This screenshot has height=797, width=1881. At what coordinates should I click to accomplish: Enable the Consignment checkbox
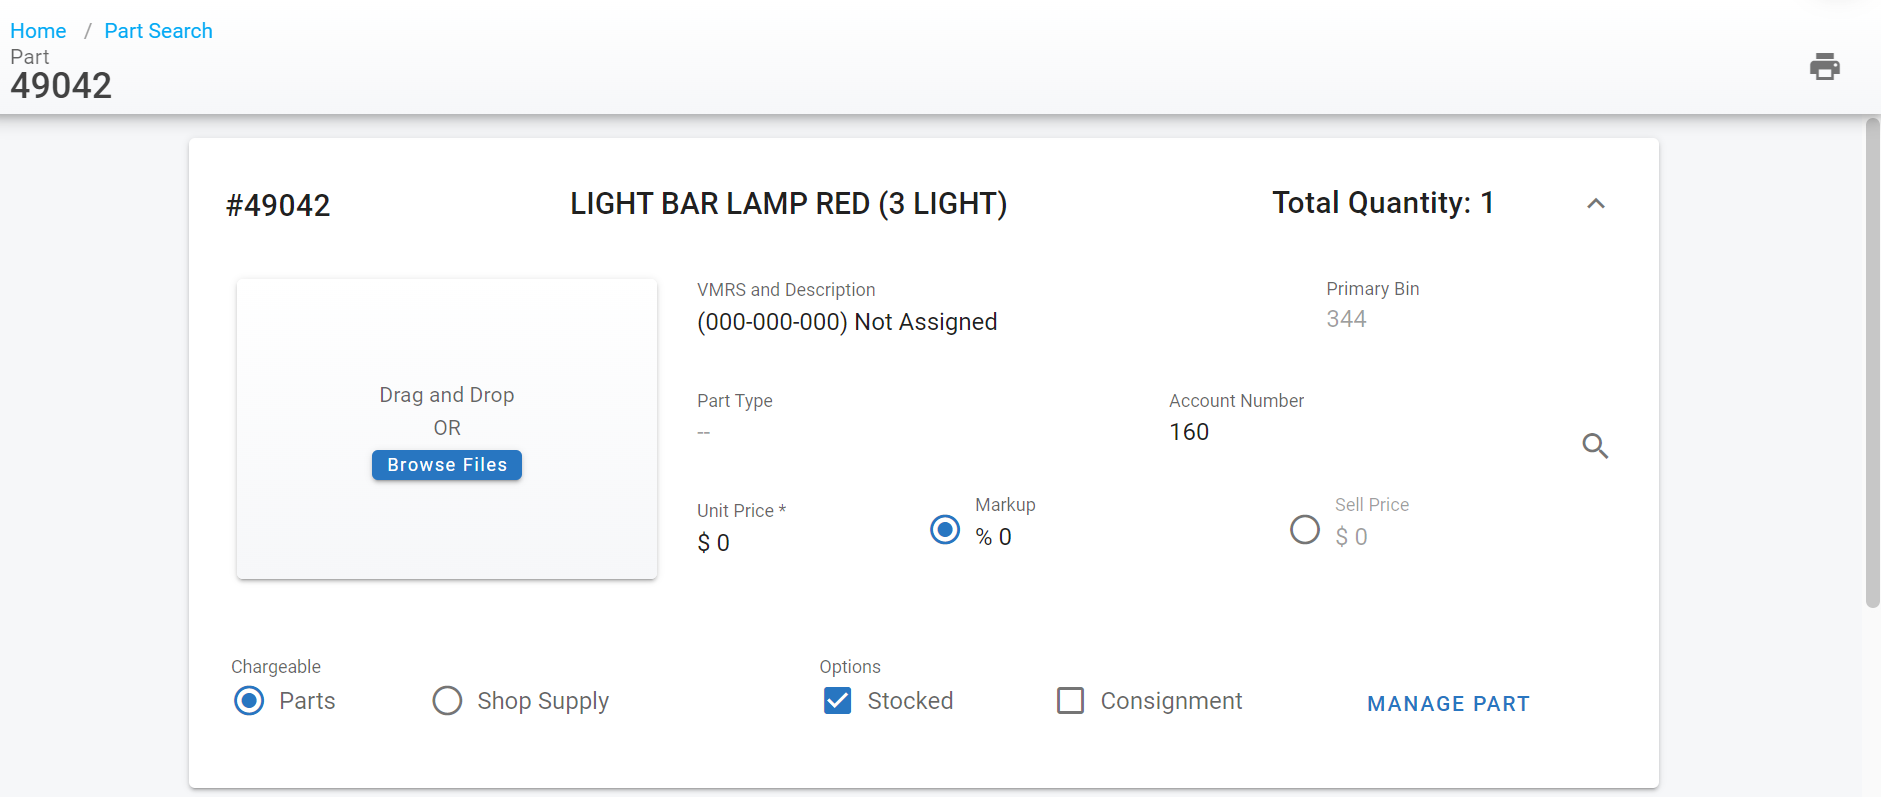click(1070, 701)
